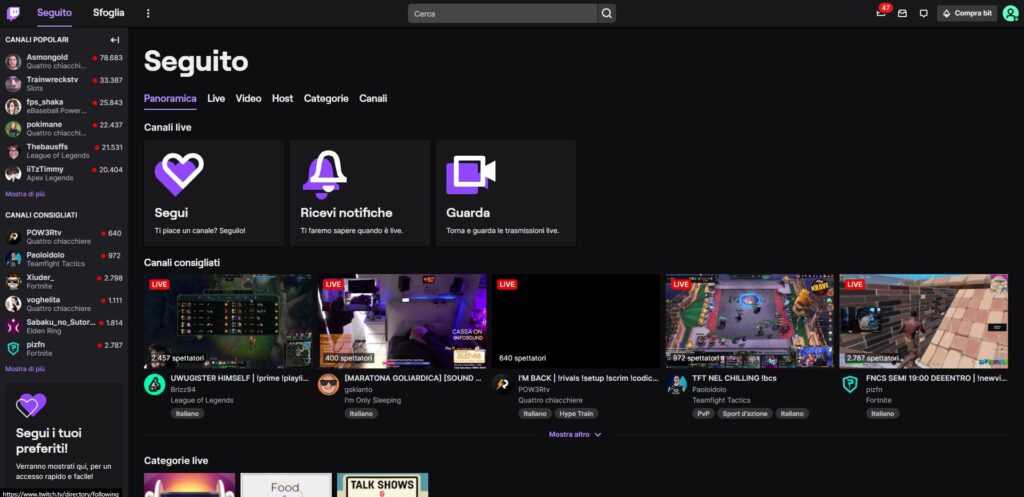Open TFT NEL CHILLING stream title
Screen dimensions: 1024x497
coord(734,379)
